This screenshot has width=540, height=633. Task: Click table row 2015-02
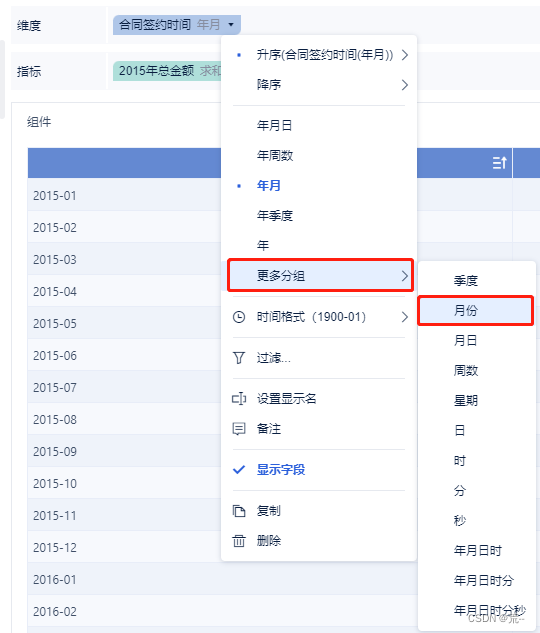click(x=124, y=227)
